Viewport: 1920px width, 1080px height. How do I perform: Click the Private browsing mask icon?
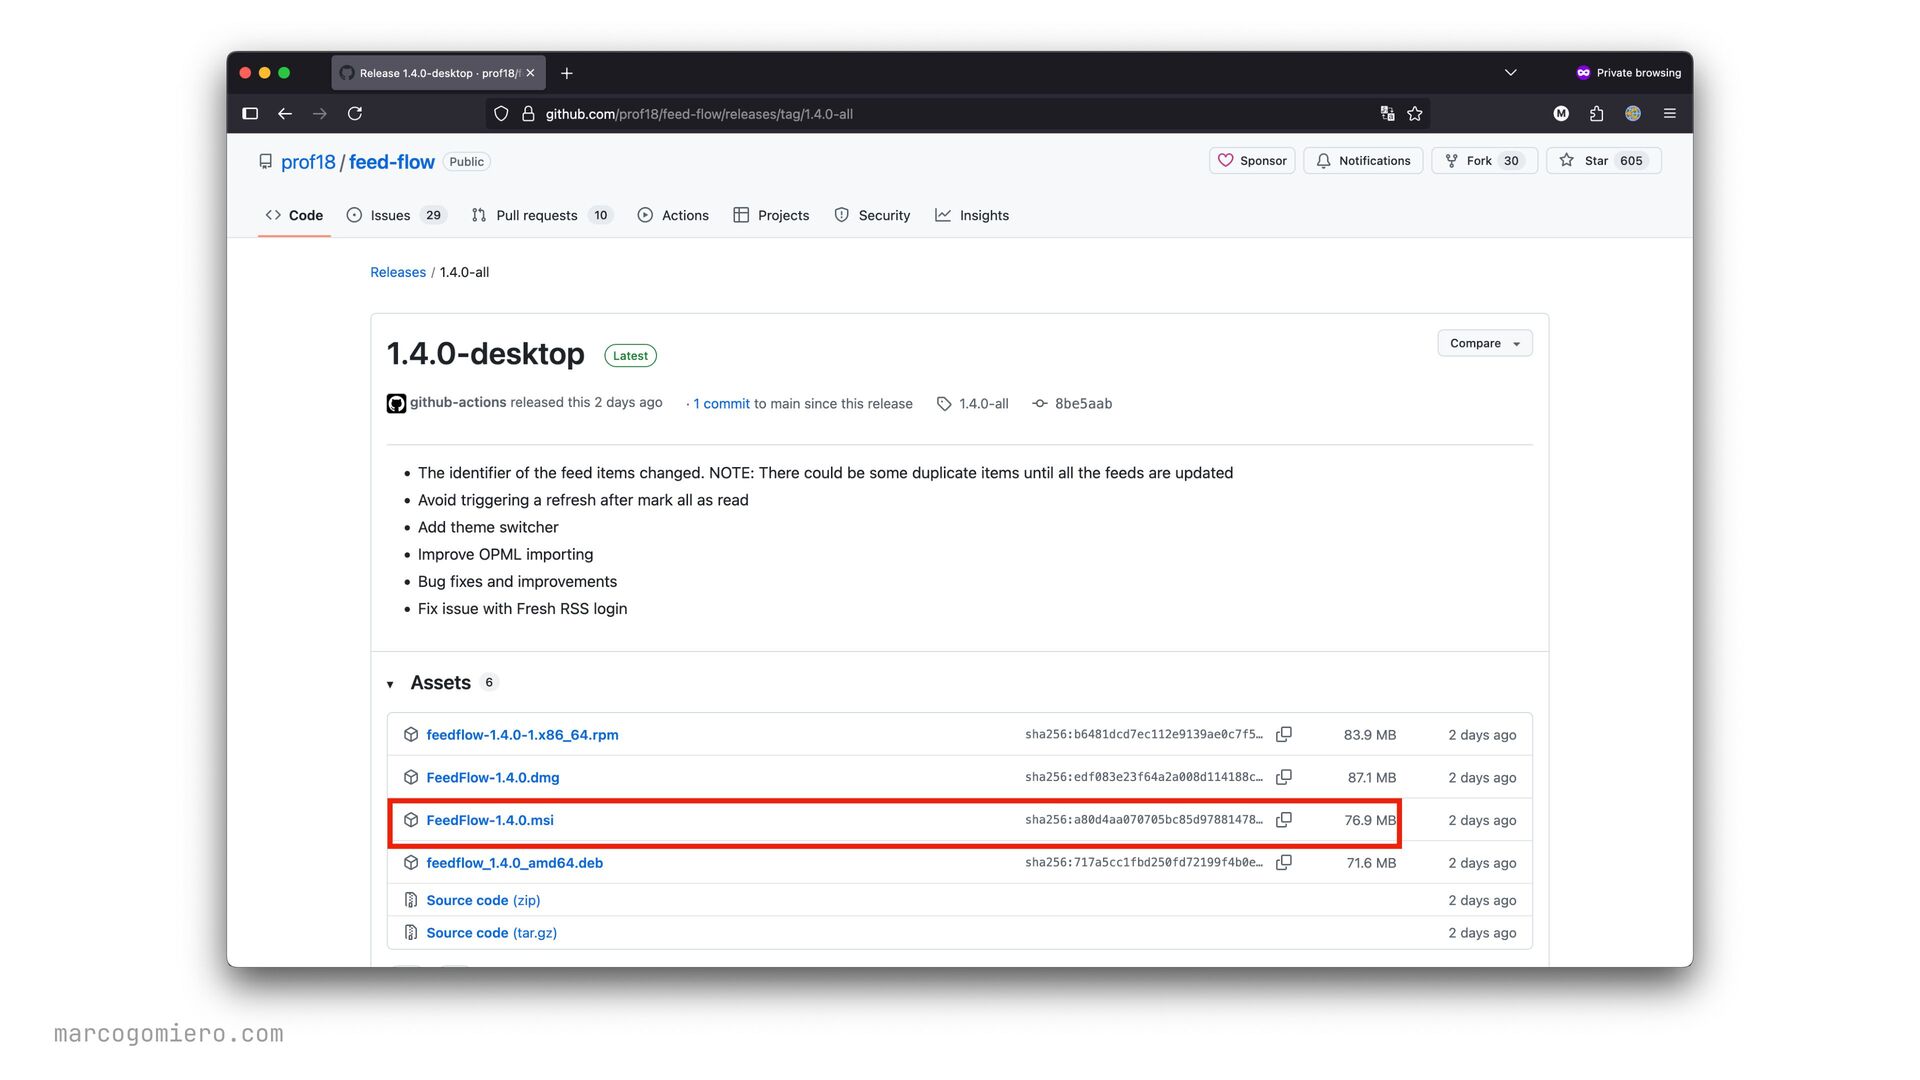point(1583,73)
